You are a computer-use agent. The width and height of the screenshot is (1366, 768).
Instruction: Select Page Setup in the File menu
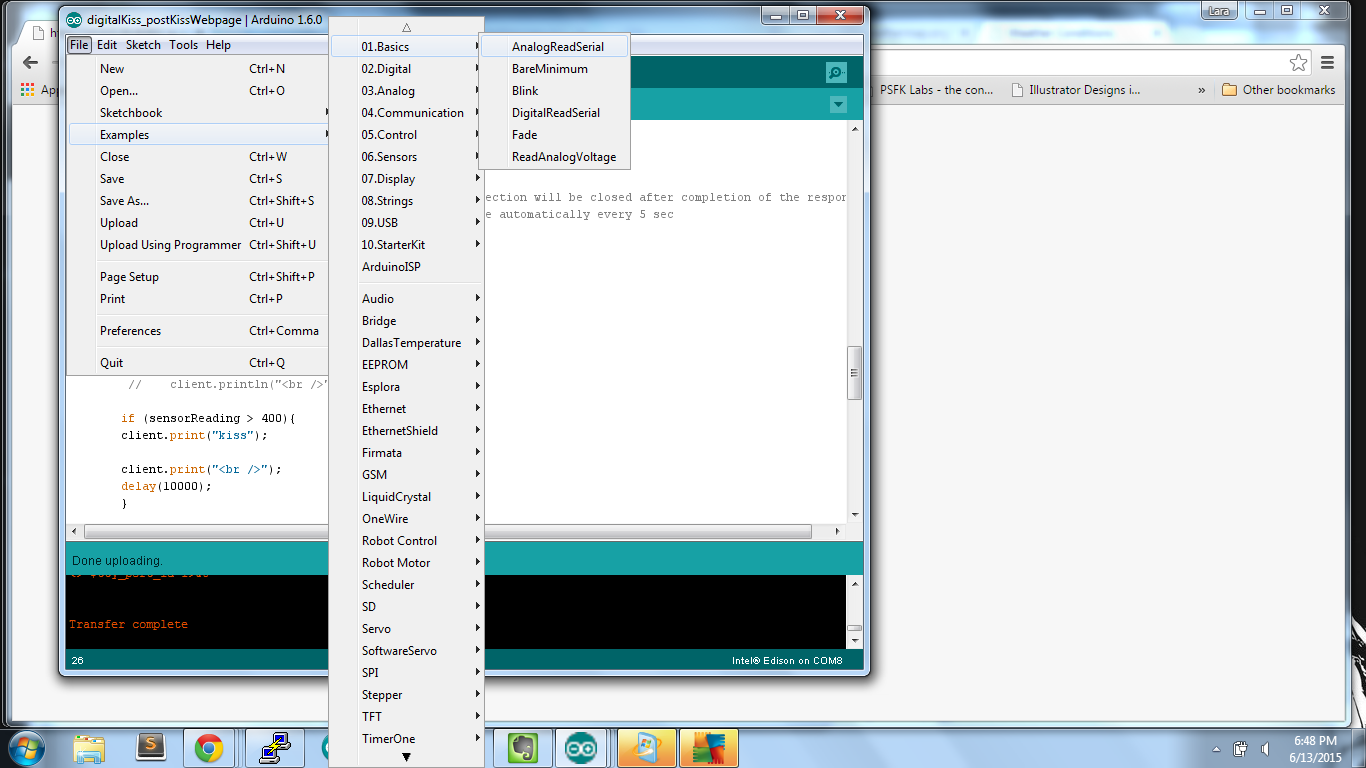[199, 277]
